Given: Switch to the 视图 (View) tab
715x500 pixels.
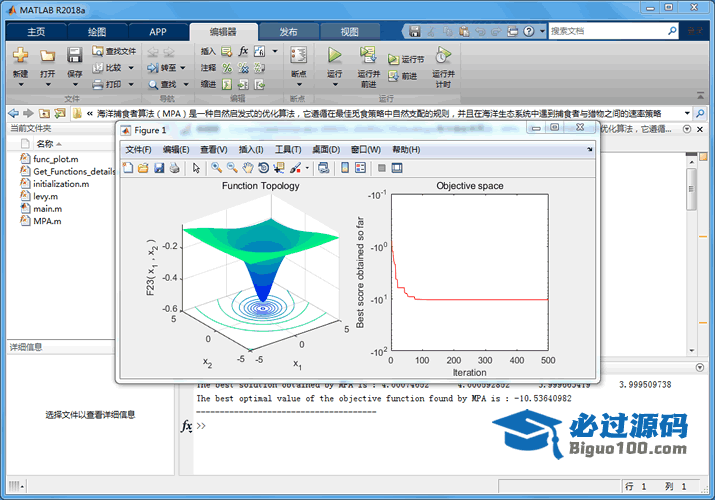Looking at the screenshot, I should pos(350,32).
